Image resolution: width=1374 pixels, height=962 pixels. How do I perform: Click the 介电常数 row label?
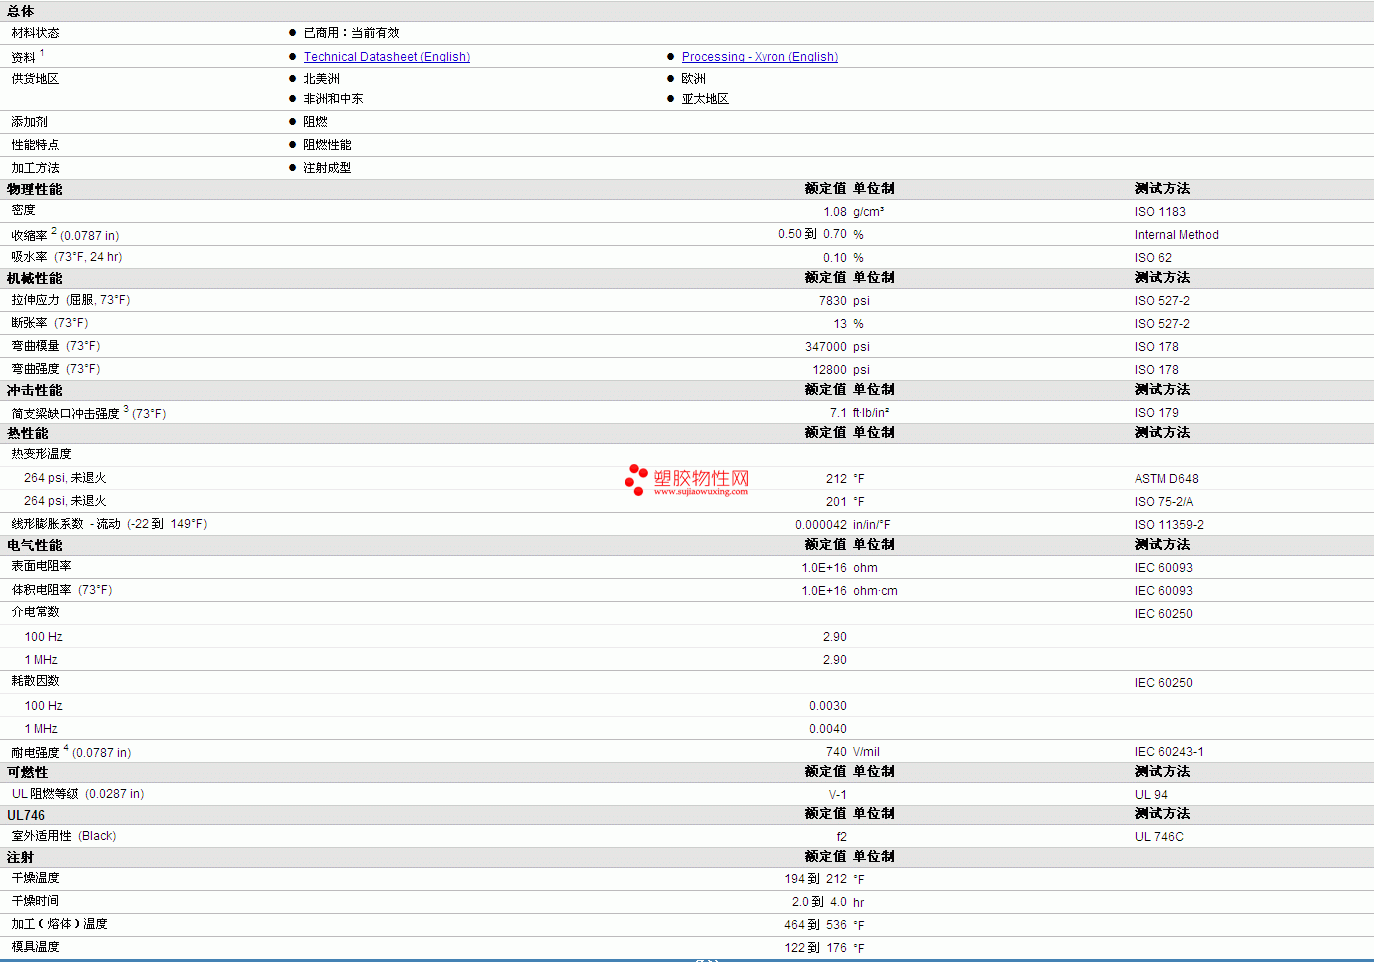(35, 612)
